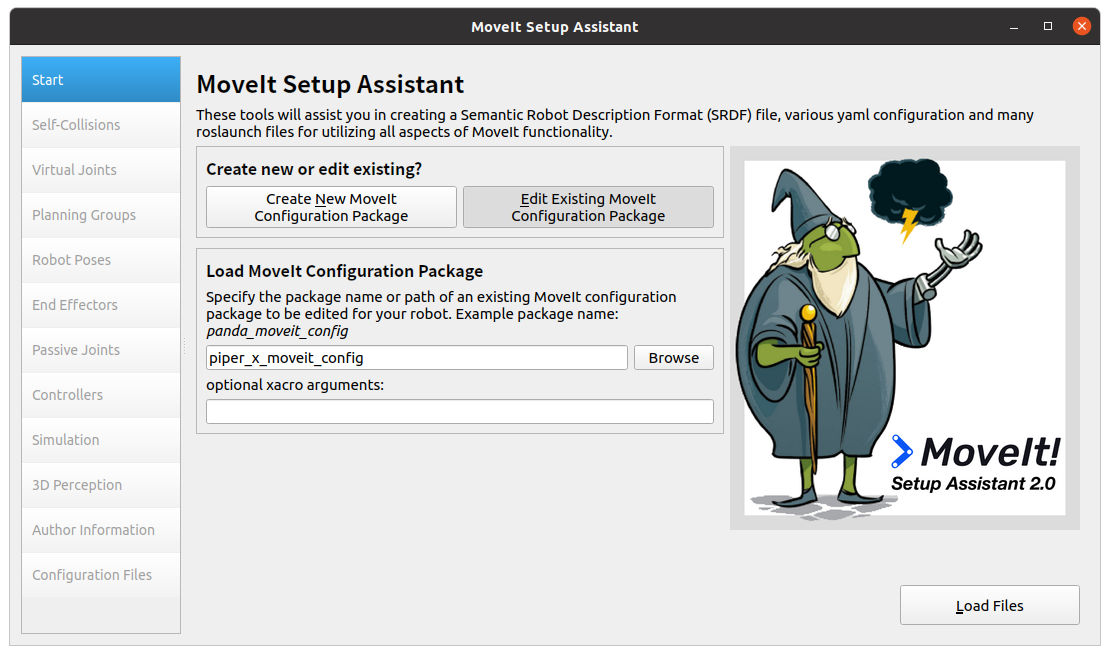The width and height of the screenshot is (1110, 655).
Task: Click the Browse button
Action: click(x=673, y=358)
